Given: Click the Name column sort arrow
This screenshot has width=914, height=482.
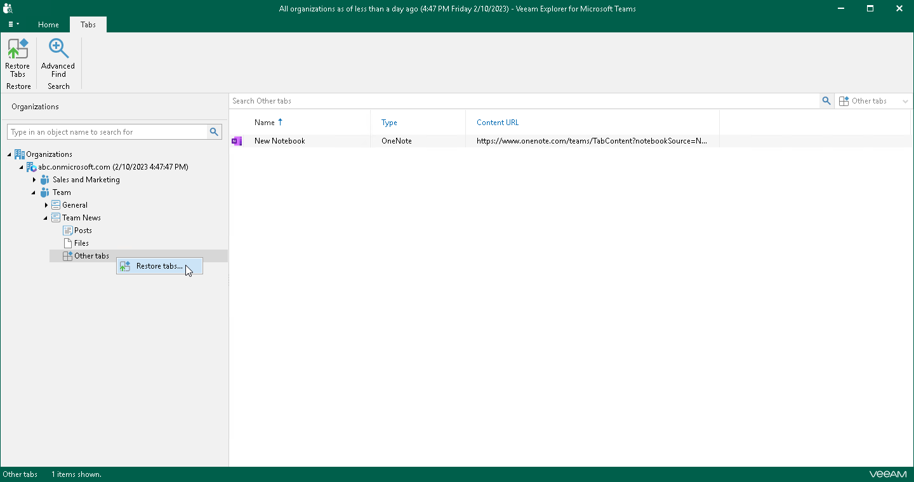Looking at the screenshot, I should tap(280, 122).
